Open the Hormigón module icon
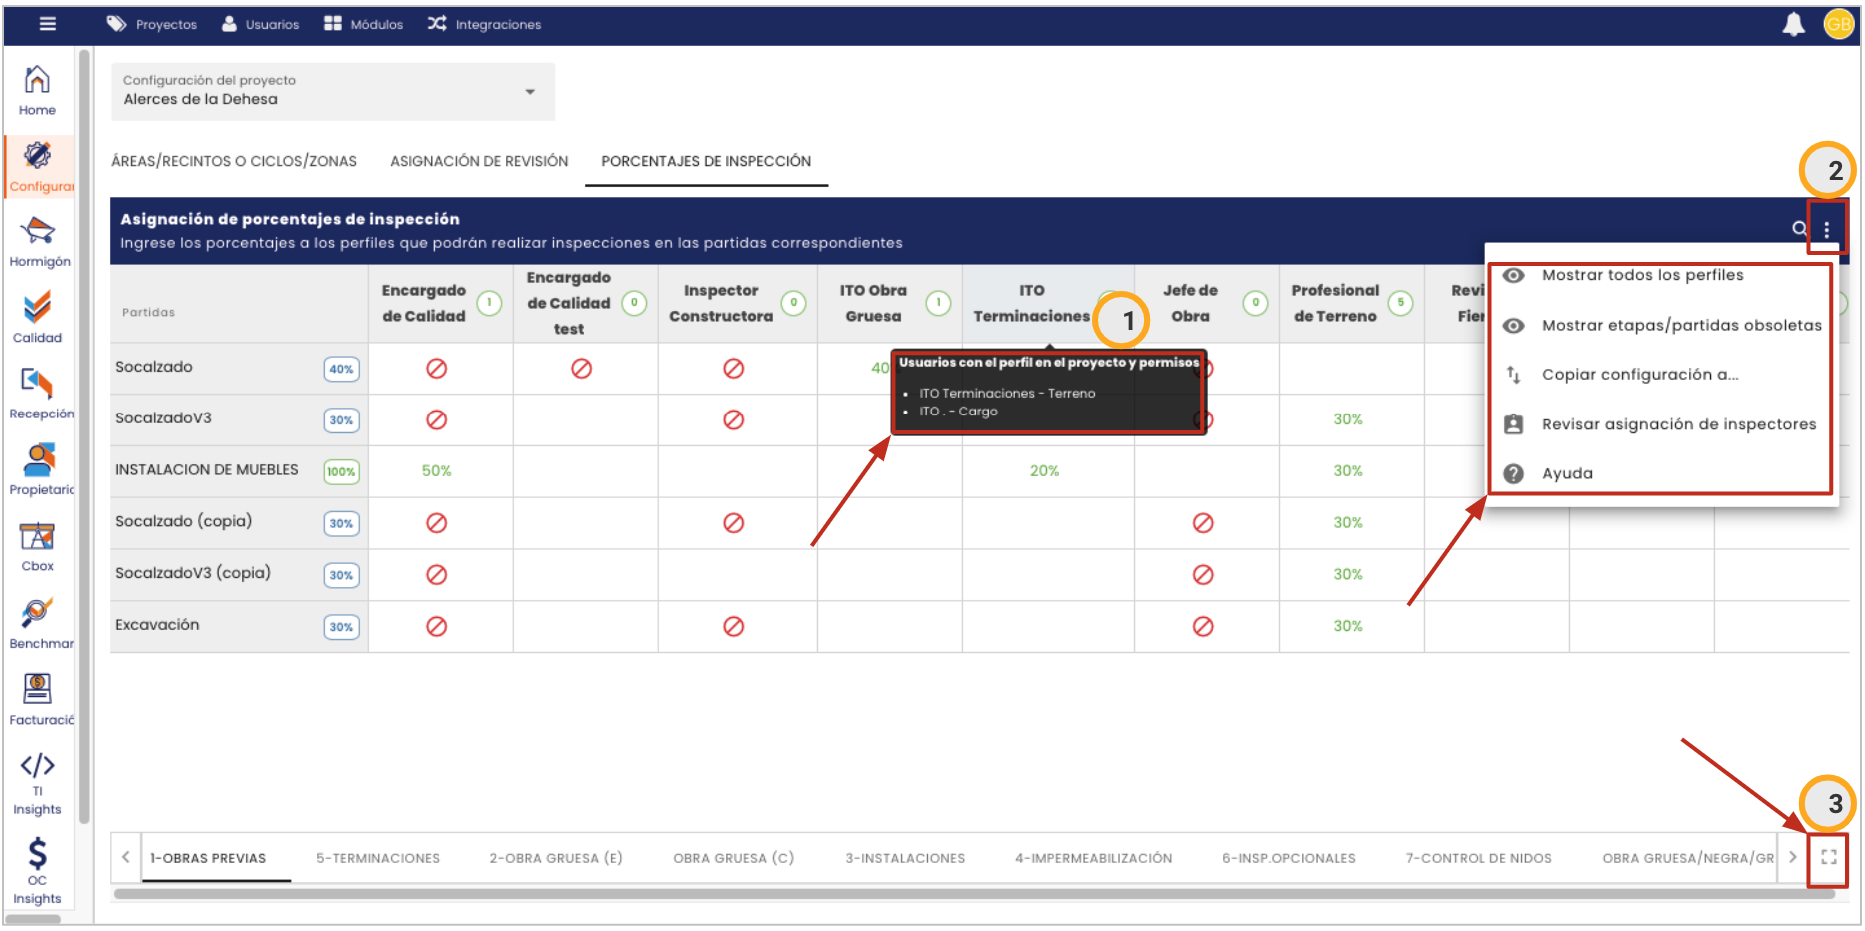Image resolution: width=1865 pixels, height=931 pixels. (x=38, y=242)
